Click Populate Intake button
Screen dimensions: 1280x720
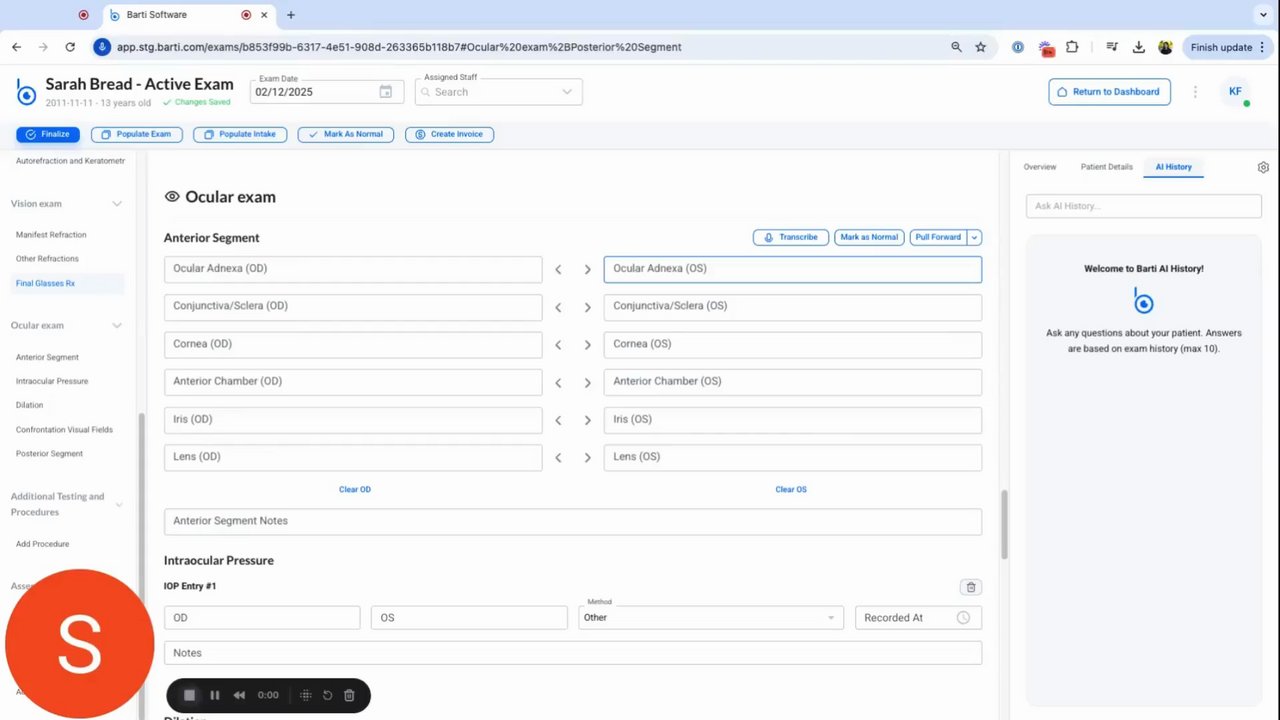tap(241, 134)
